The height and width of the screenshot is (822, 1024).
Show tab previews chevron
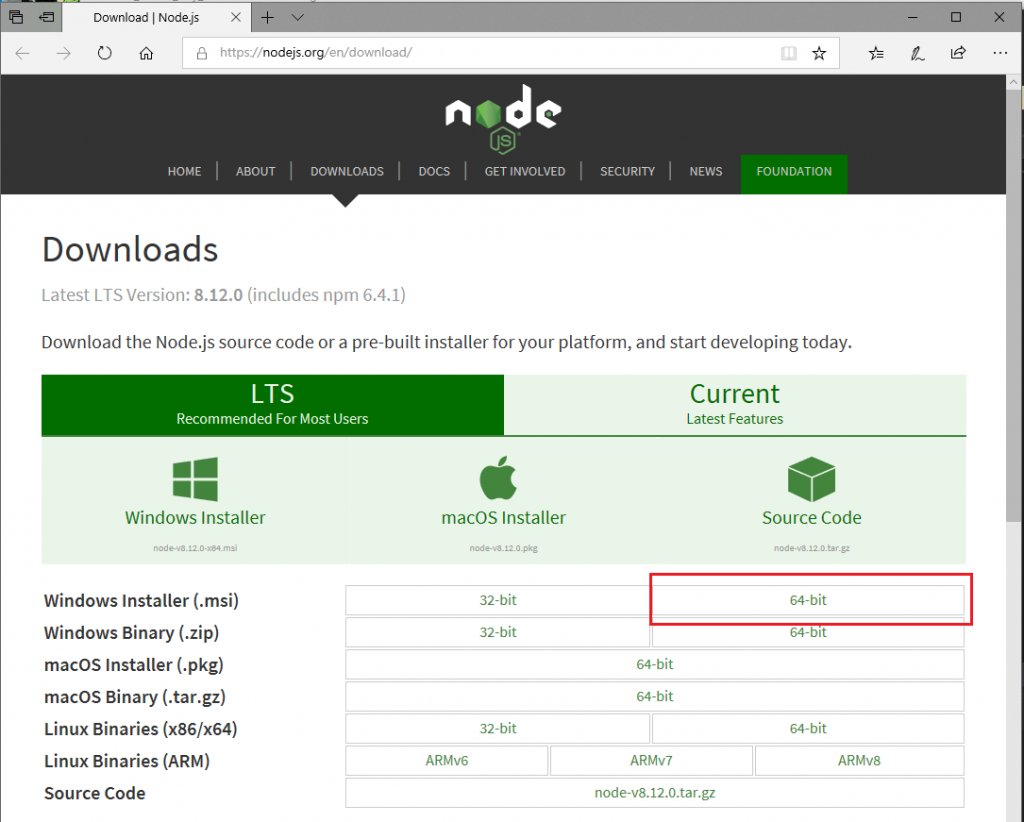click(298, 18)
